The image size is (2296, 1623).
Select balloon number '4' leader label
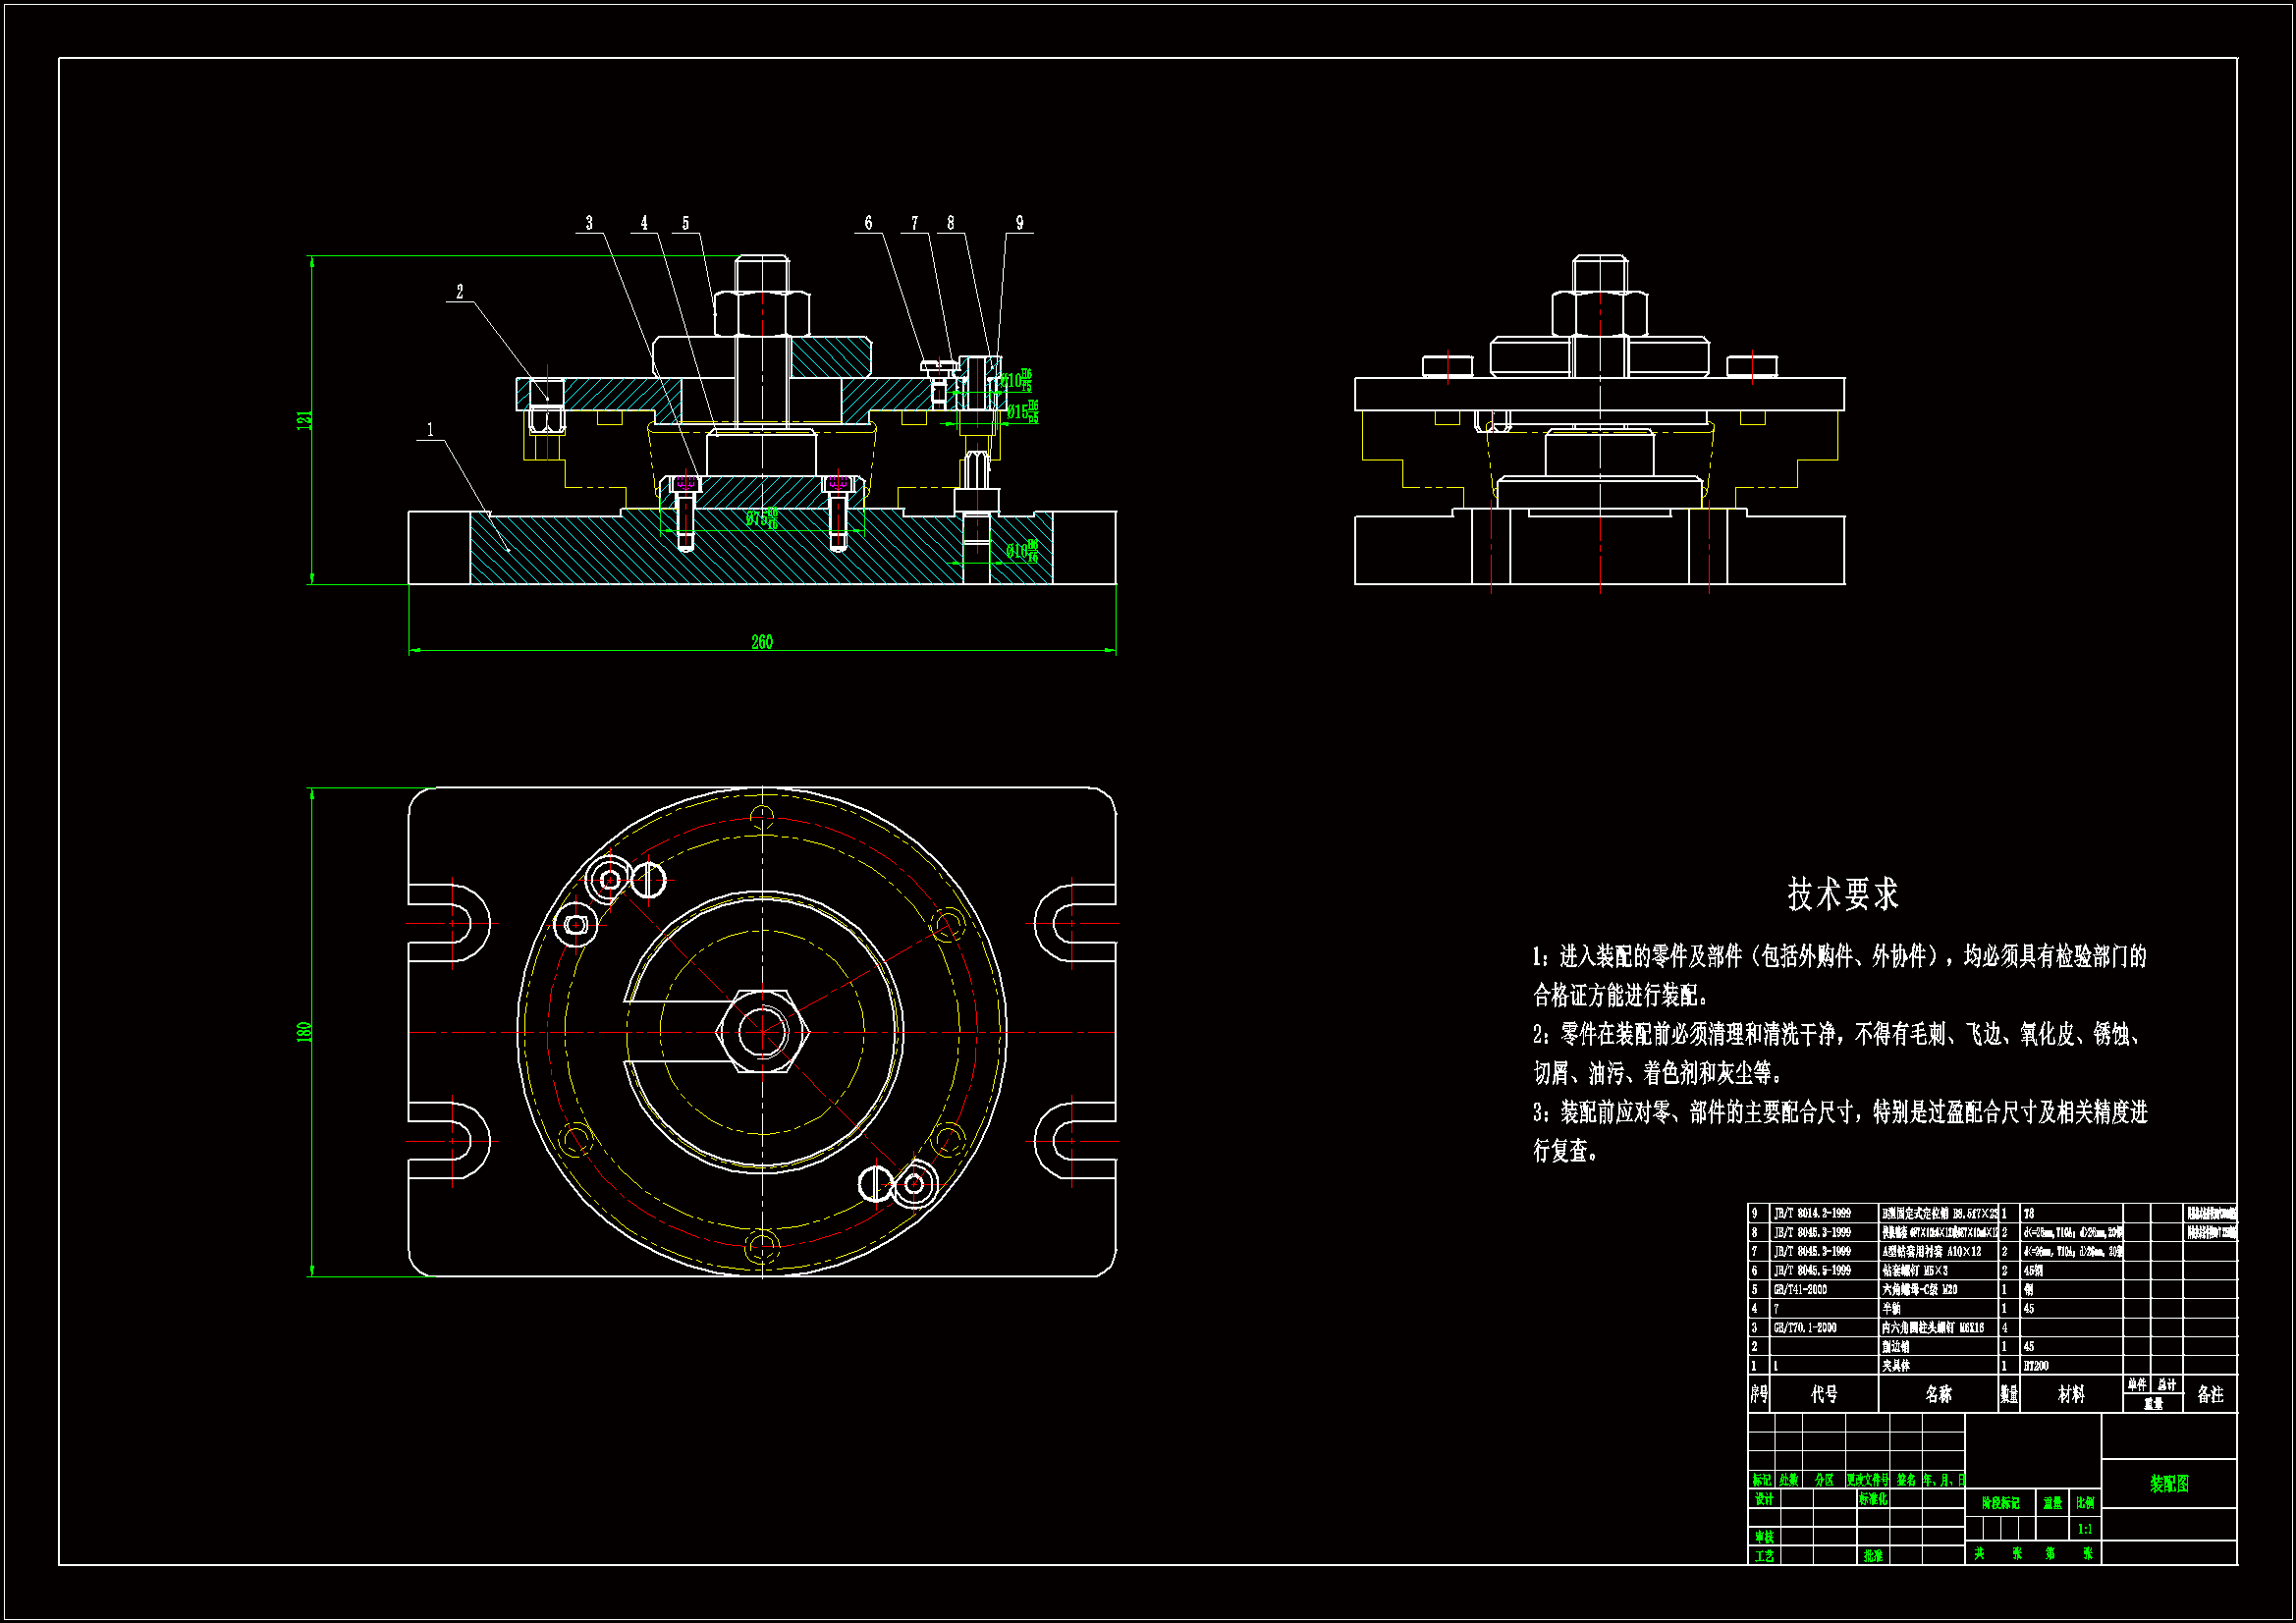click(x=644, y=223)
